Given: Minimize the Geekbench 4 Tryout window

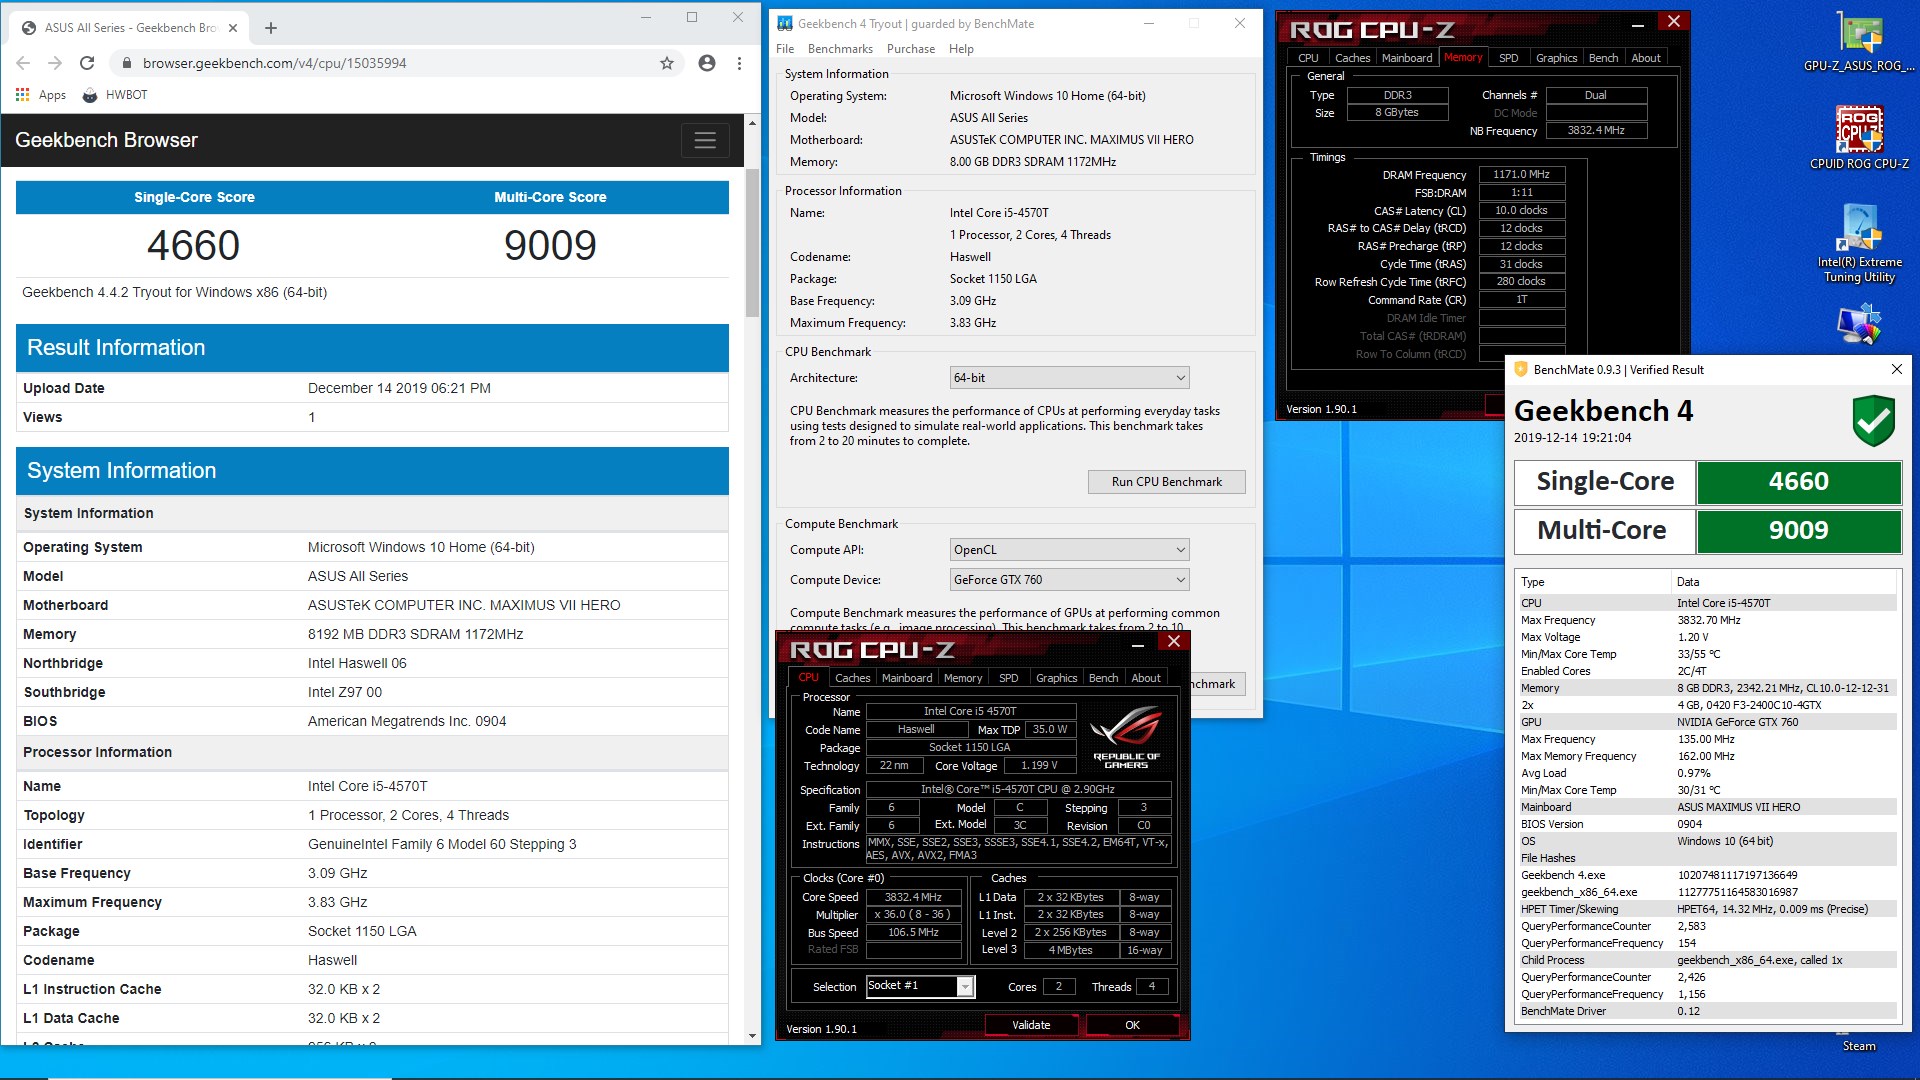Looking at the screenshot, I should [x=1148, y=24].
